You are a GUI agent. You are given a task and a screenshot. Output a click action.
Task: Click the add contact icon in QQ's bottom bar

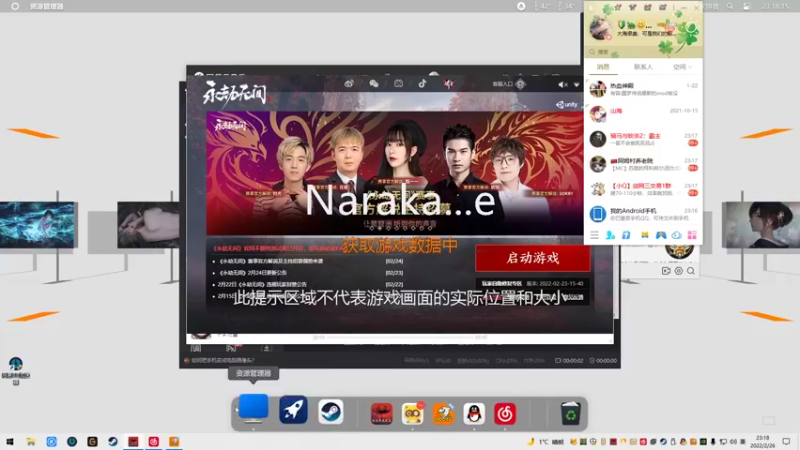point(610,235)
